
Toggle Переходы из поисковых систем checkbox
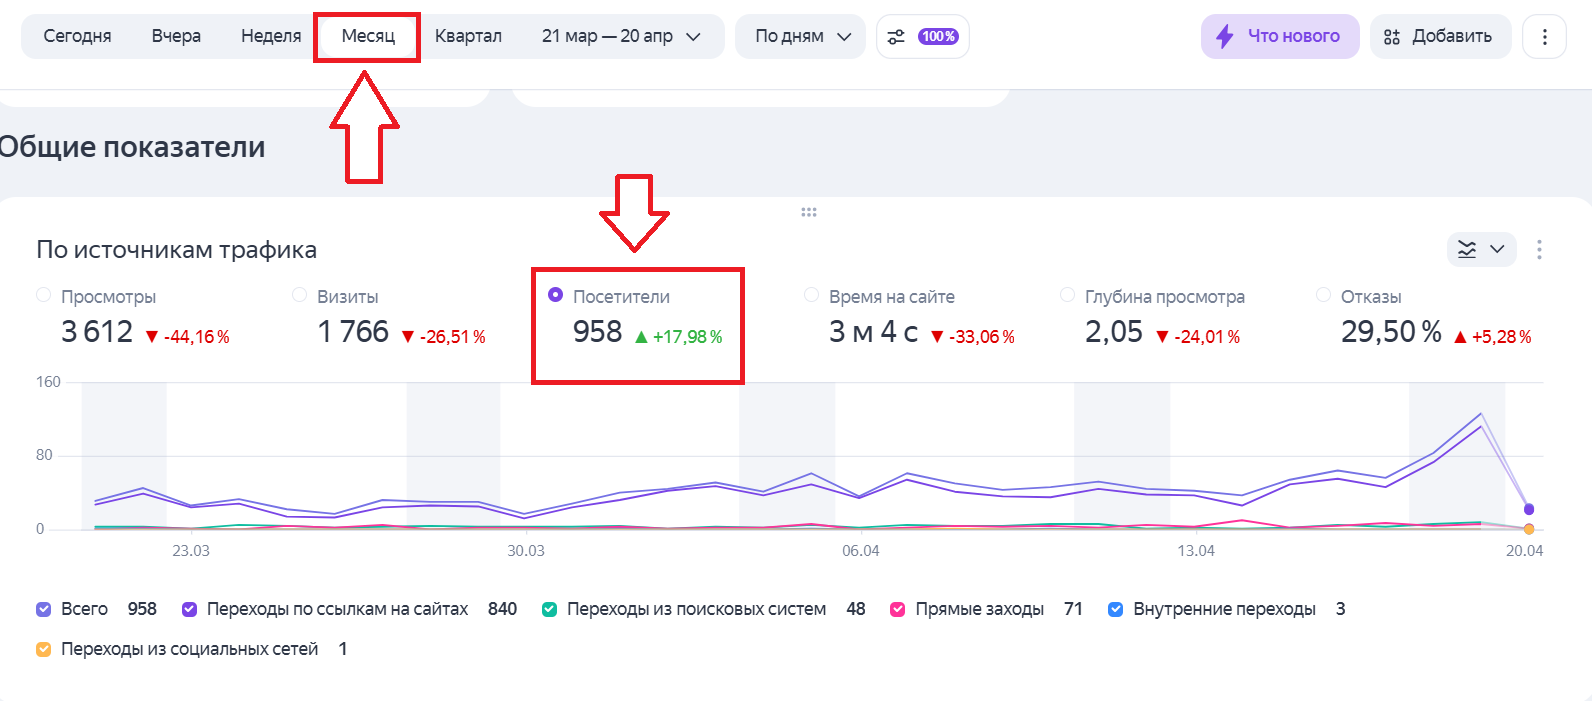pos(549,609)
